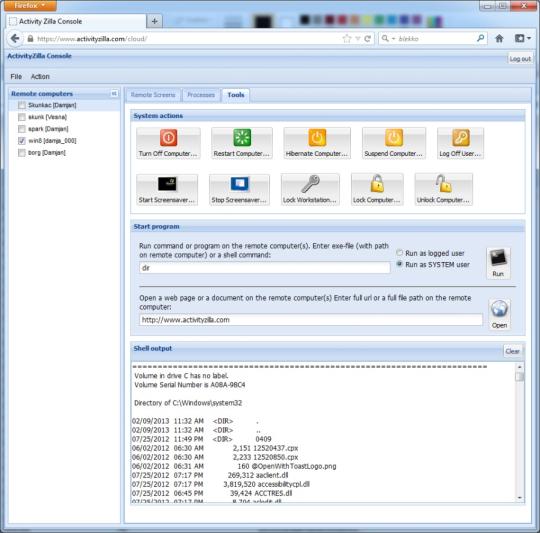Image resolution: width=540 pixels, height=533 pixels.
Task: Select Run as logged user option
Action: [x=399, y=253]
